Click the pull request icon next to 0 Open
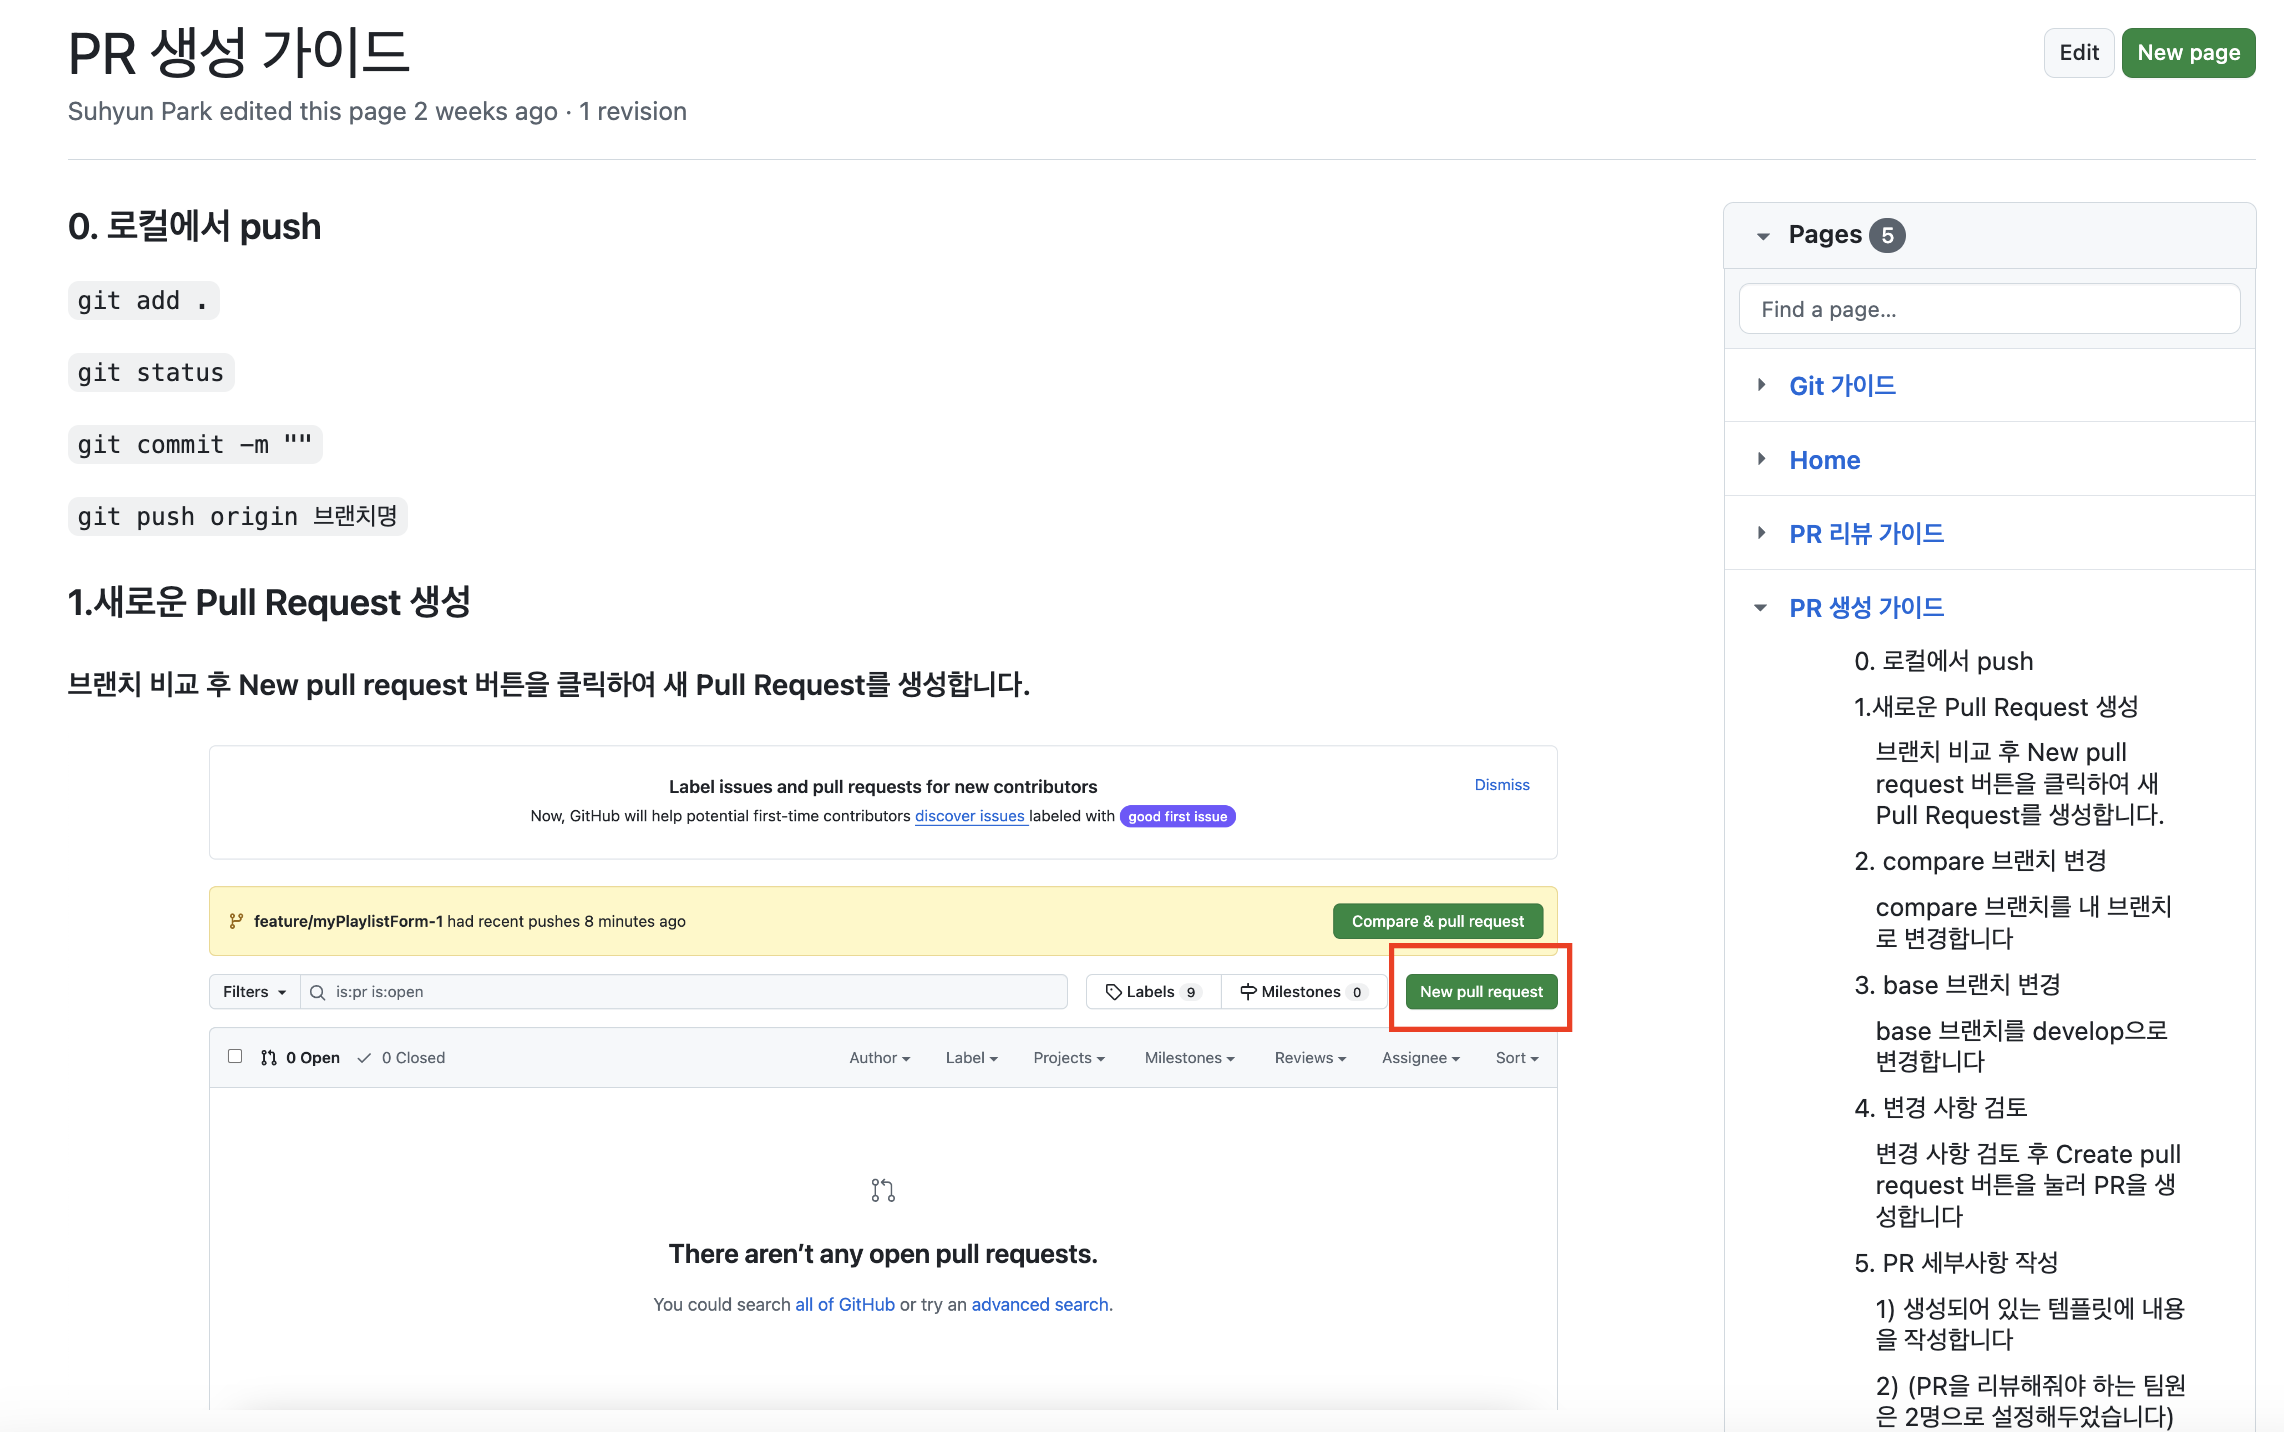The image size is (2284, 1432). 268,1058
